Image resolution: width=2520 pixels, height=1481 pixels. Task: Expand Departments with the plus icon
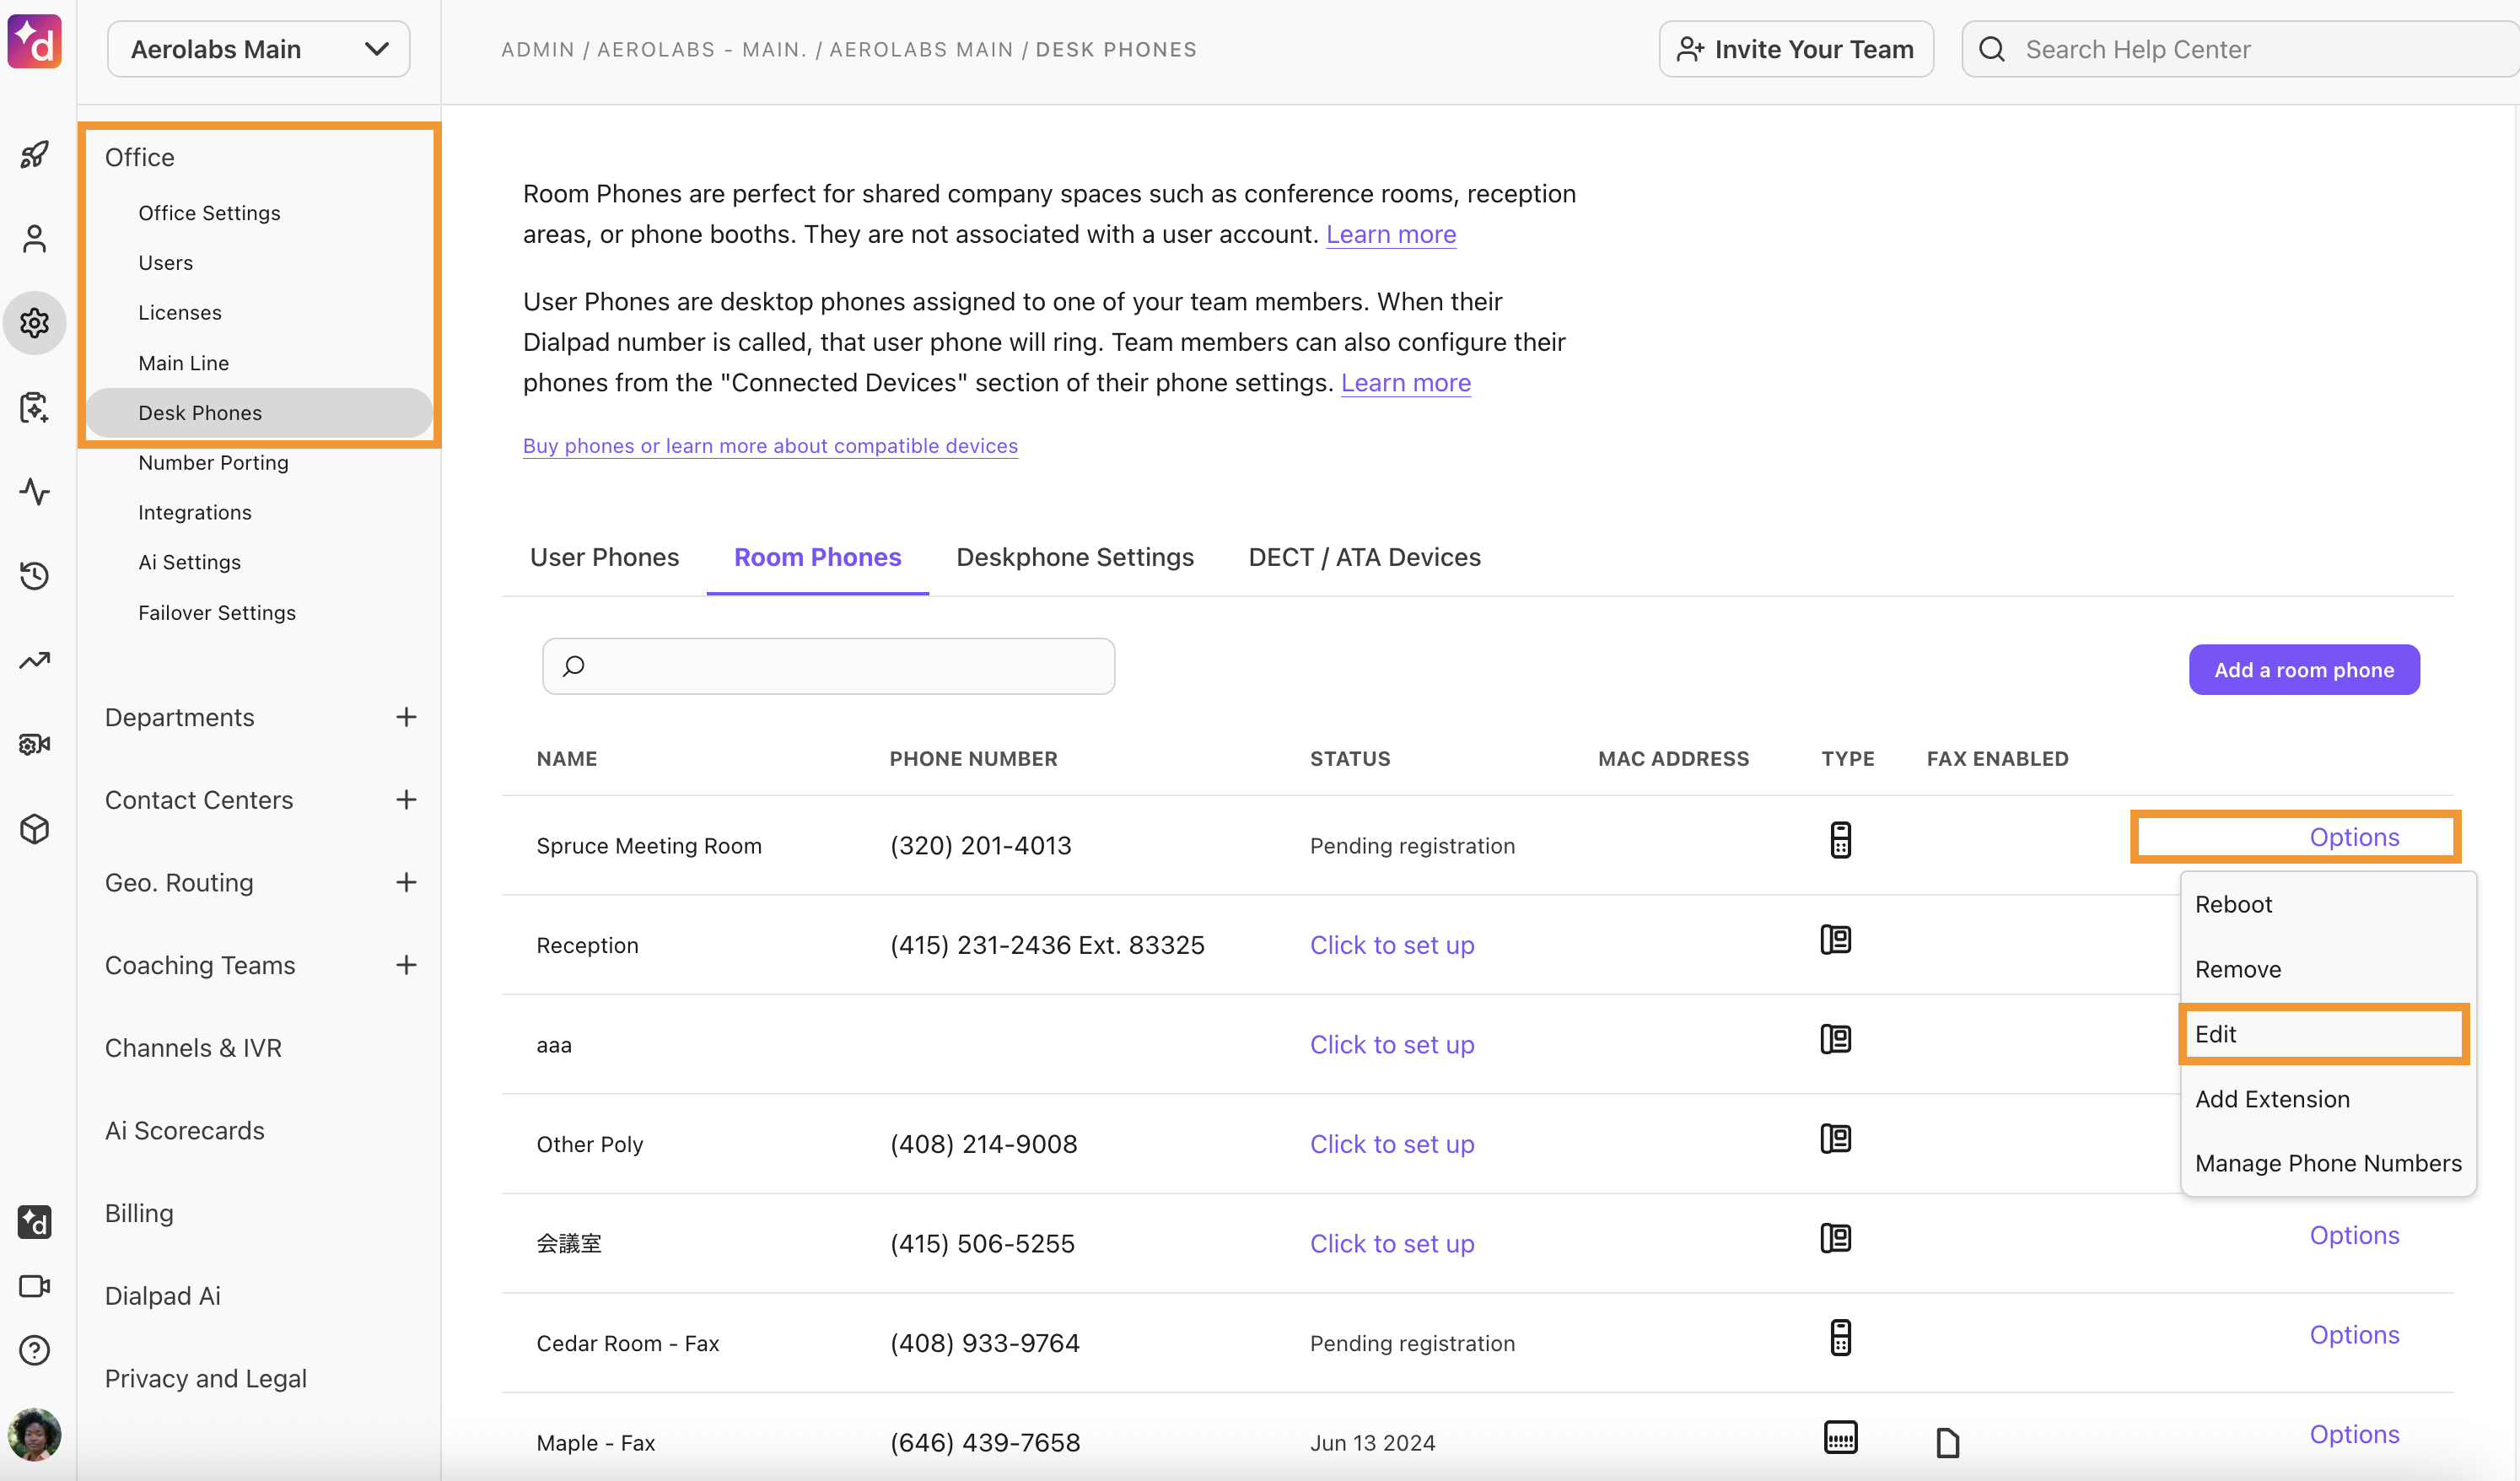coord(406,717)
